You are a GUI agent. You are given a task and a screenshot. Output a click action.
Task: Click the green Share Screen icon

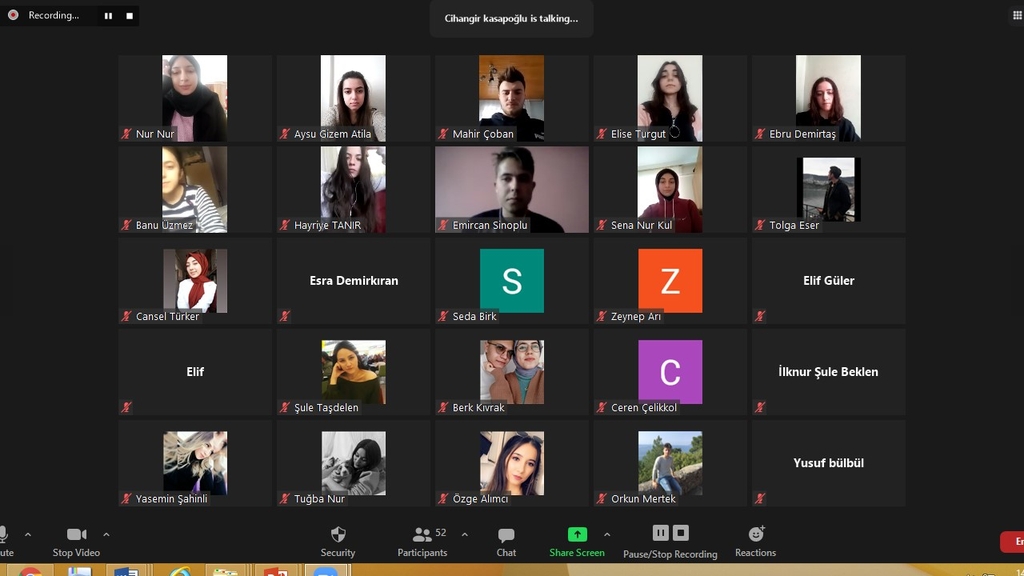point(577,535)
